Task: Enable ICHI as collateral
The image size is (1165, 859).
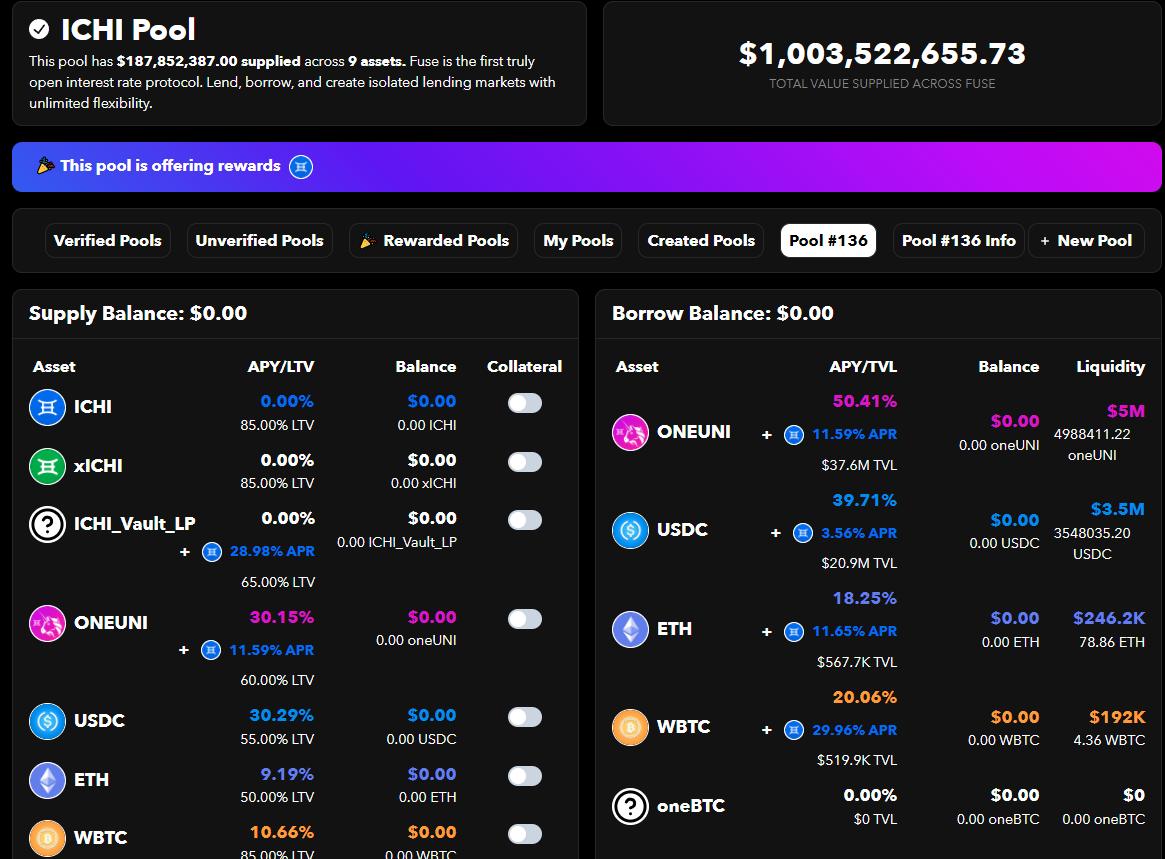Action: 524,403
